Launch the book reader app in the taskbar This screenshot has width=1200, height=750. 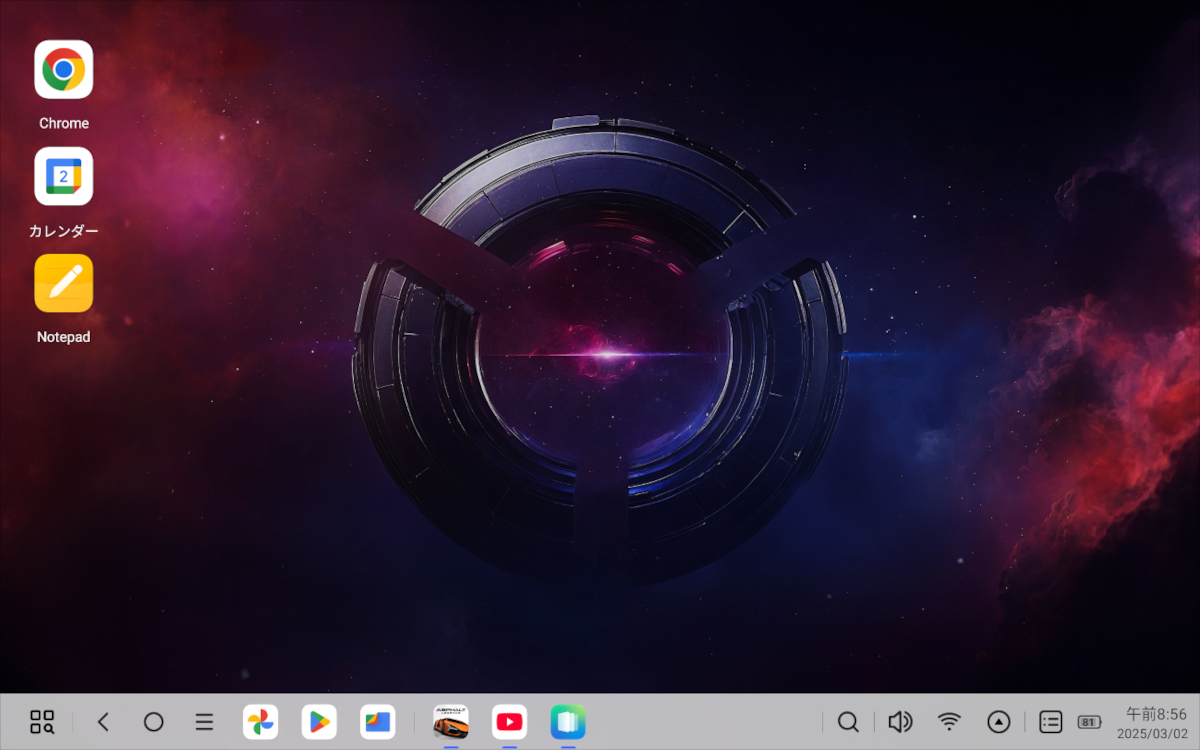(x=567, y=721)
